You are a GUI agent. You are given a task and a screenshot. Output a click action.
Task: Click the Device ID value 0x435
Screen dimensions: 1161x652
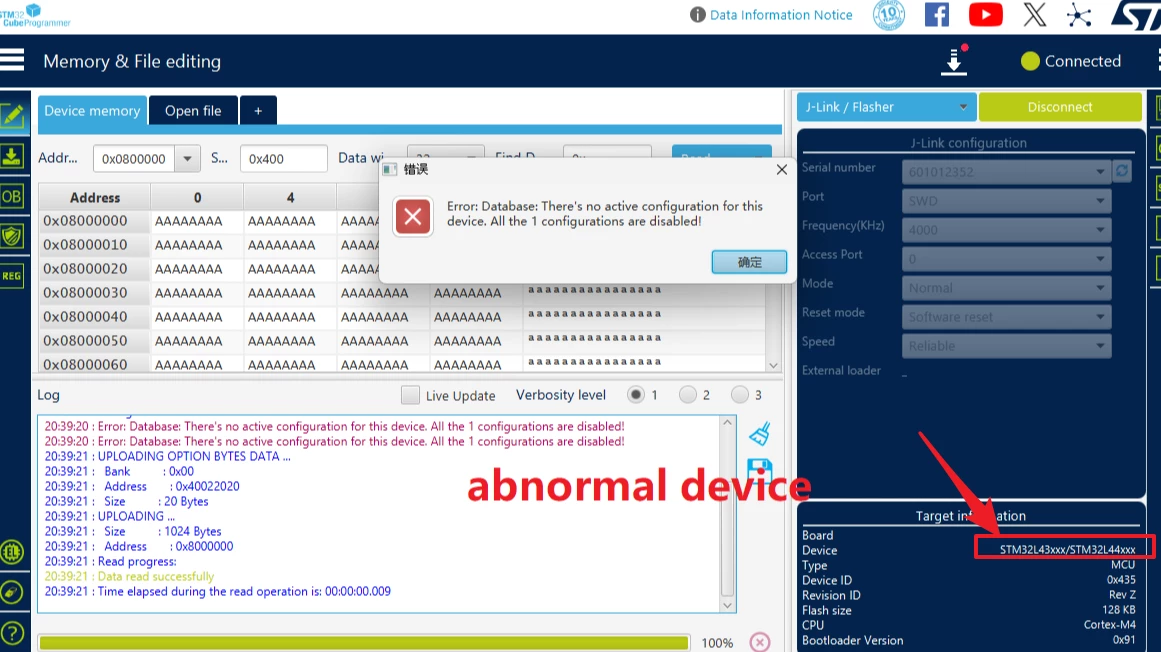click(x=1121, y=580)
